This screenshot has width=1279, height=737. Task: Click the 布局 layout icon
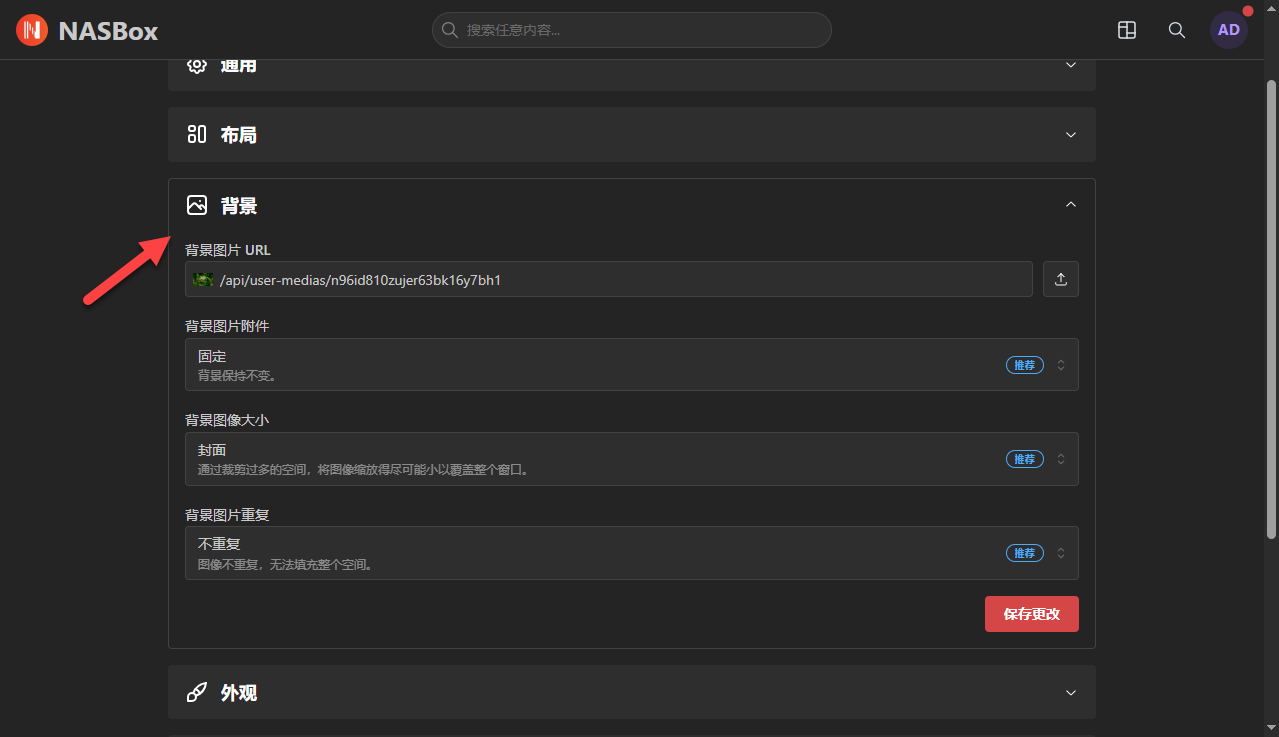click(x=197, y=134)
